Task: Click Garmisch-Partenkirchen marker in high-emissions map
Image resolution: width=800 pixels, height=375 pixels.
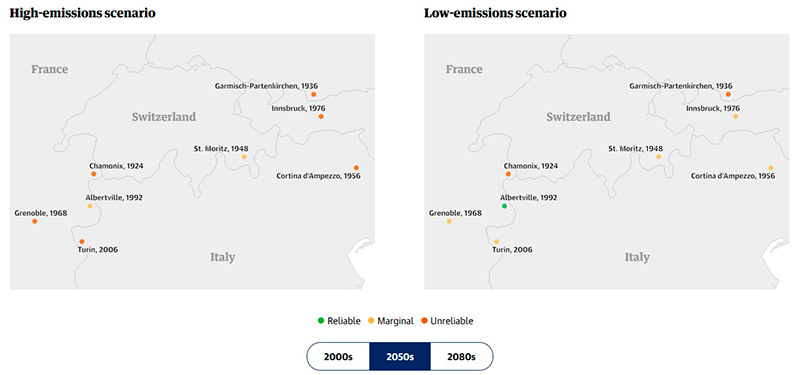Action: 313,94
